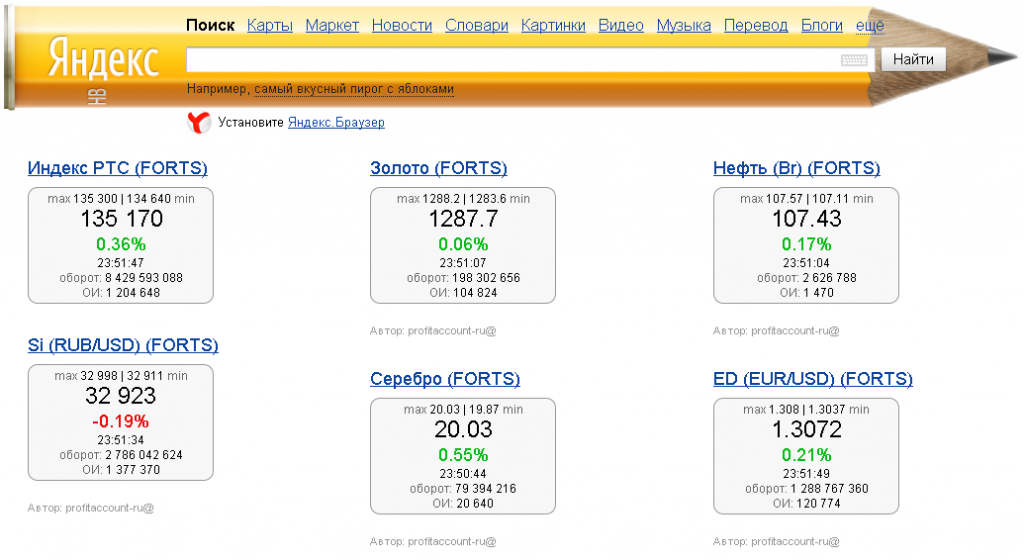Click the RTS index value 135 170
1024x560 pixels.
coord(121,219)
